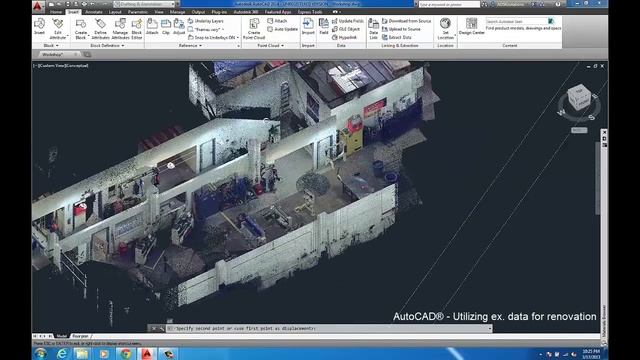Viewport: 640px width, 360px height.
Task: Click the Insert block icon
Action: (x=40, y=27)
